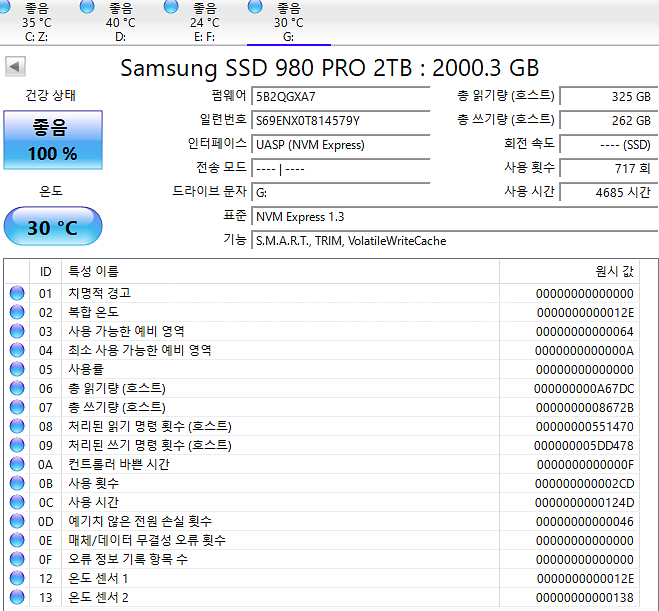
Task: Select attribute name 온도 센서 2
Action: tap(98, 597)
